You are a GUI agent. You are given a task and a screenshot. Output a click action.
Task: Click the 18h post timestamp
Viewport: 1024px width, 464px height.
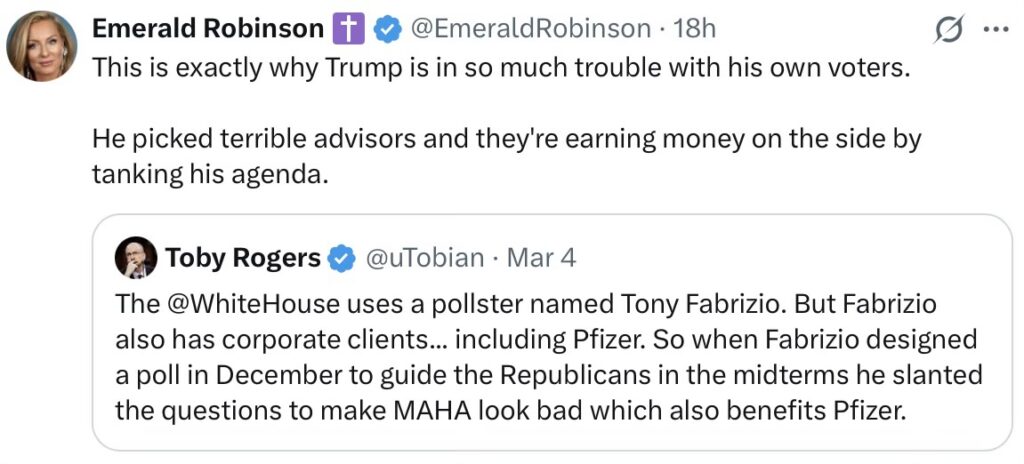(695, 29)
